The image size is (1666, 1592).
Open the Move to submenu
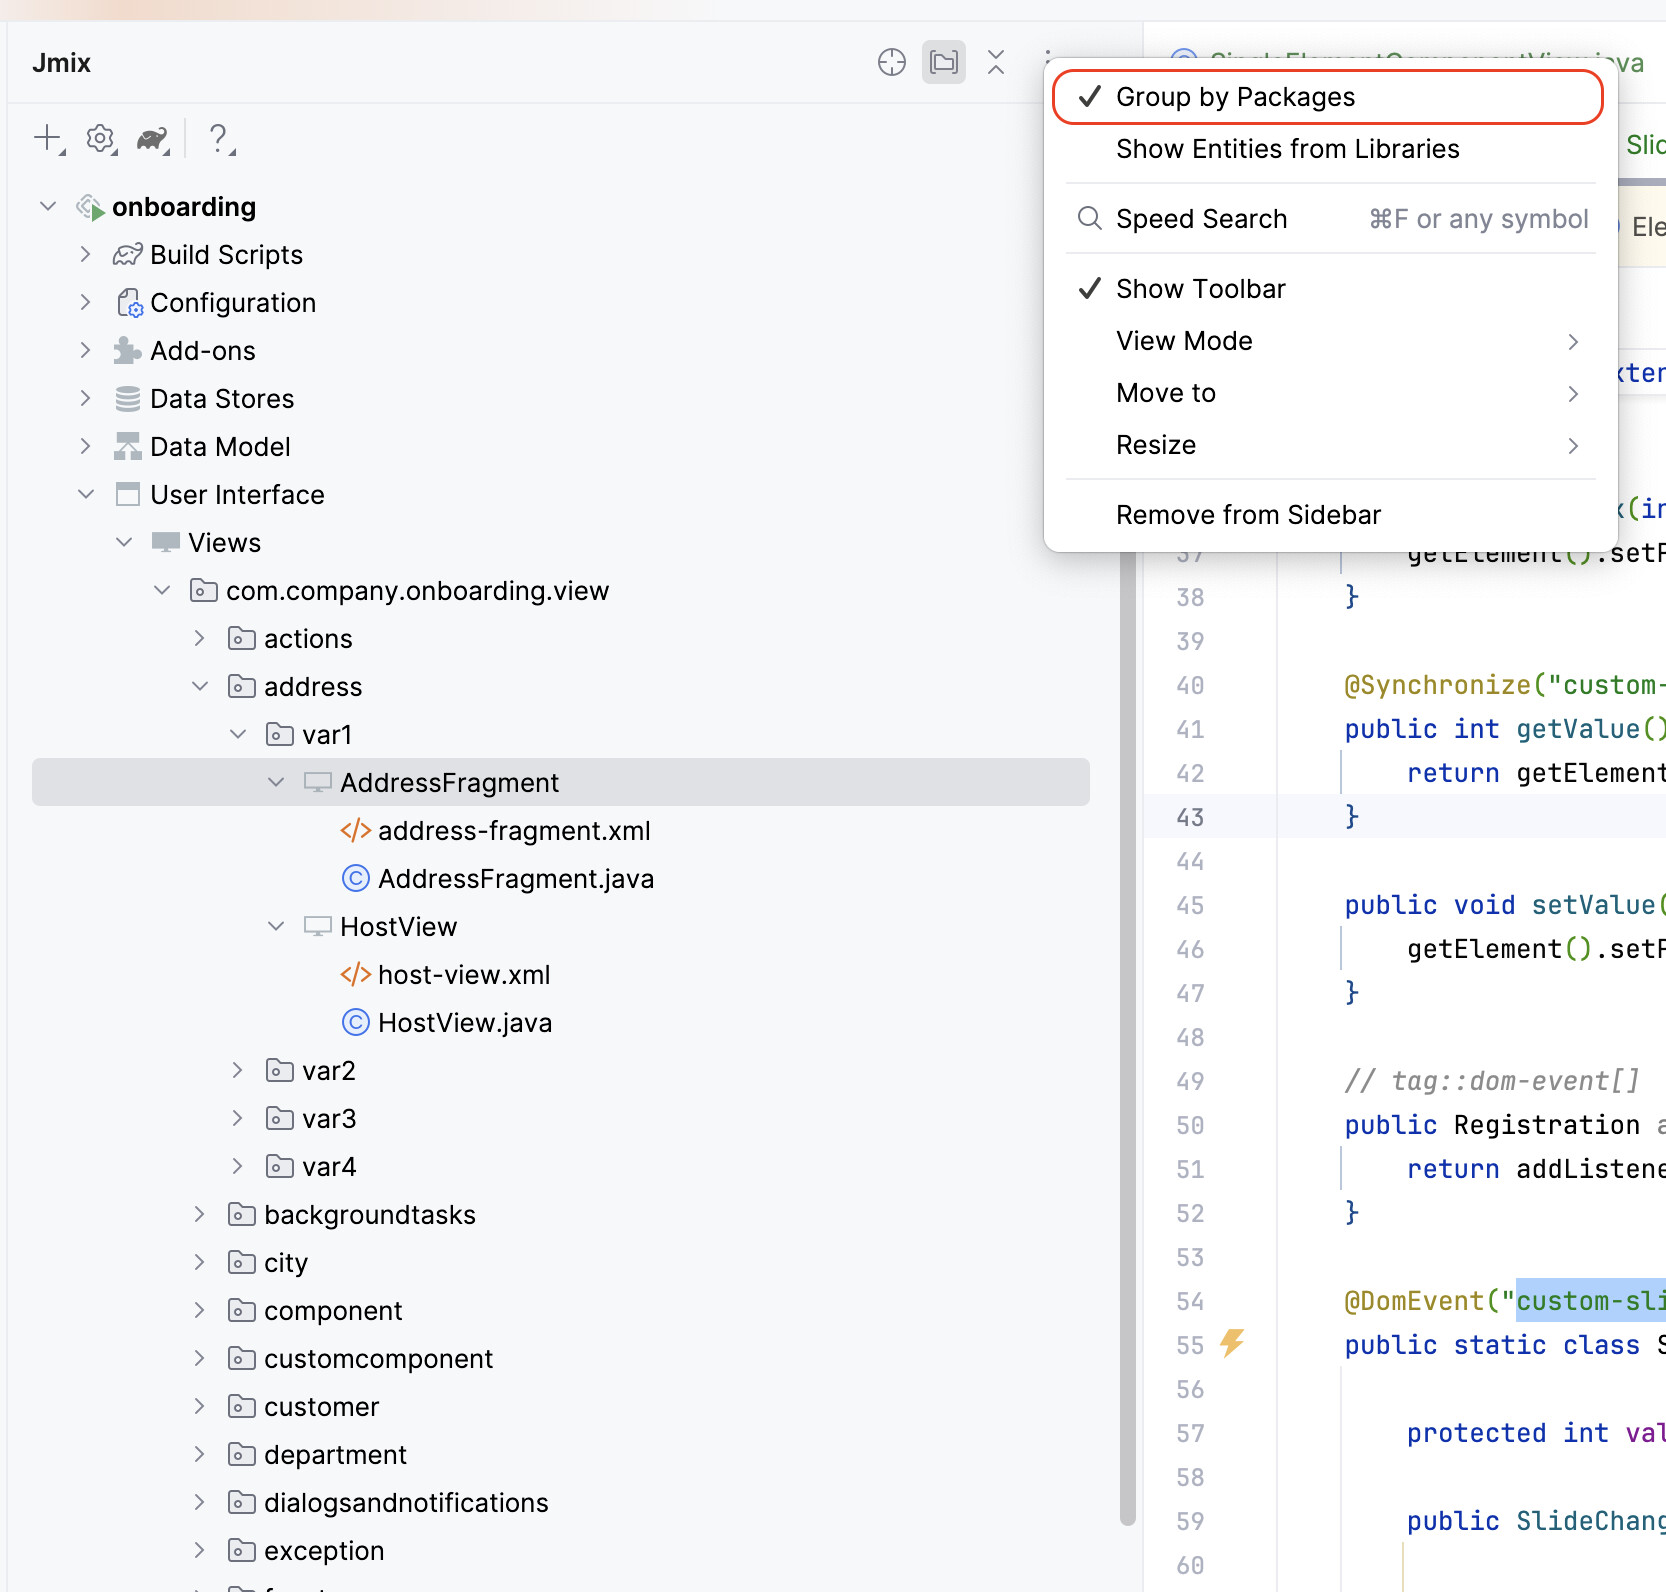click(x=1330, y=393)
